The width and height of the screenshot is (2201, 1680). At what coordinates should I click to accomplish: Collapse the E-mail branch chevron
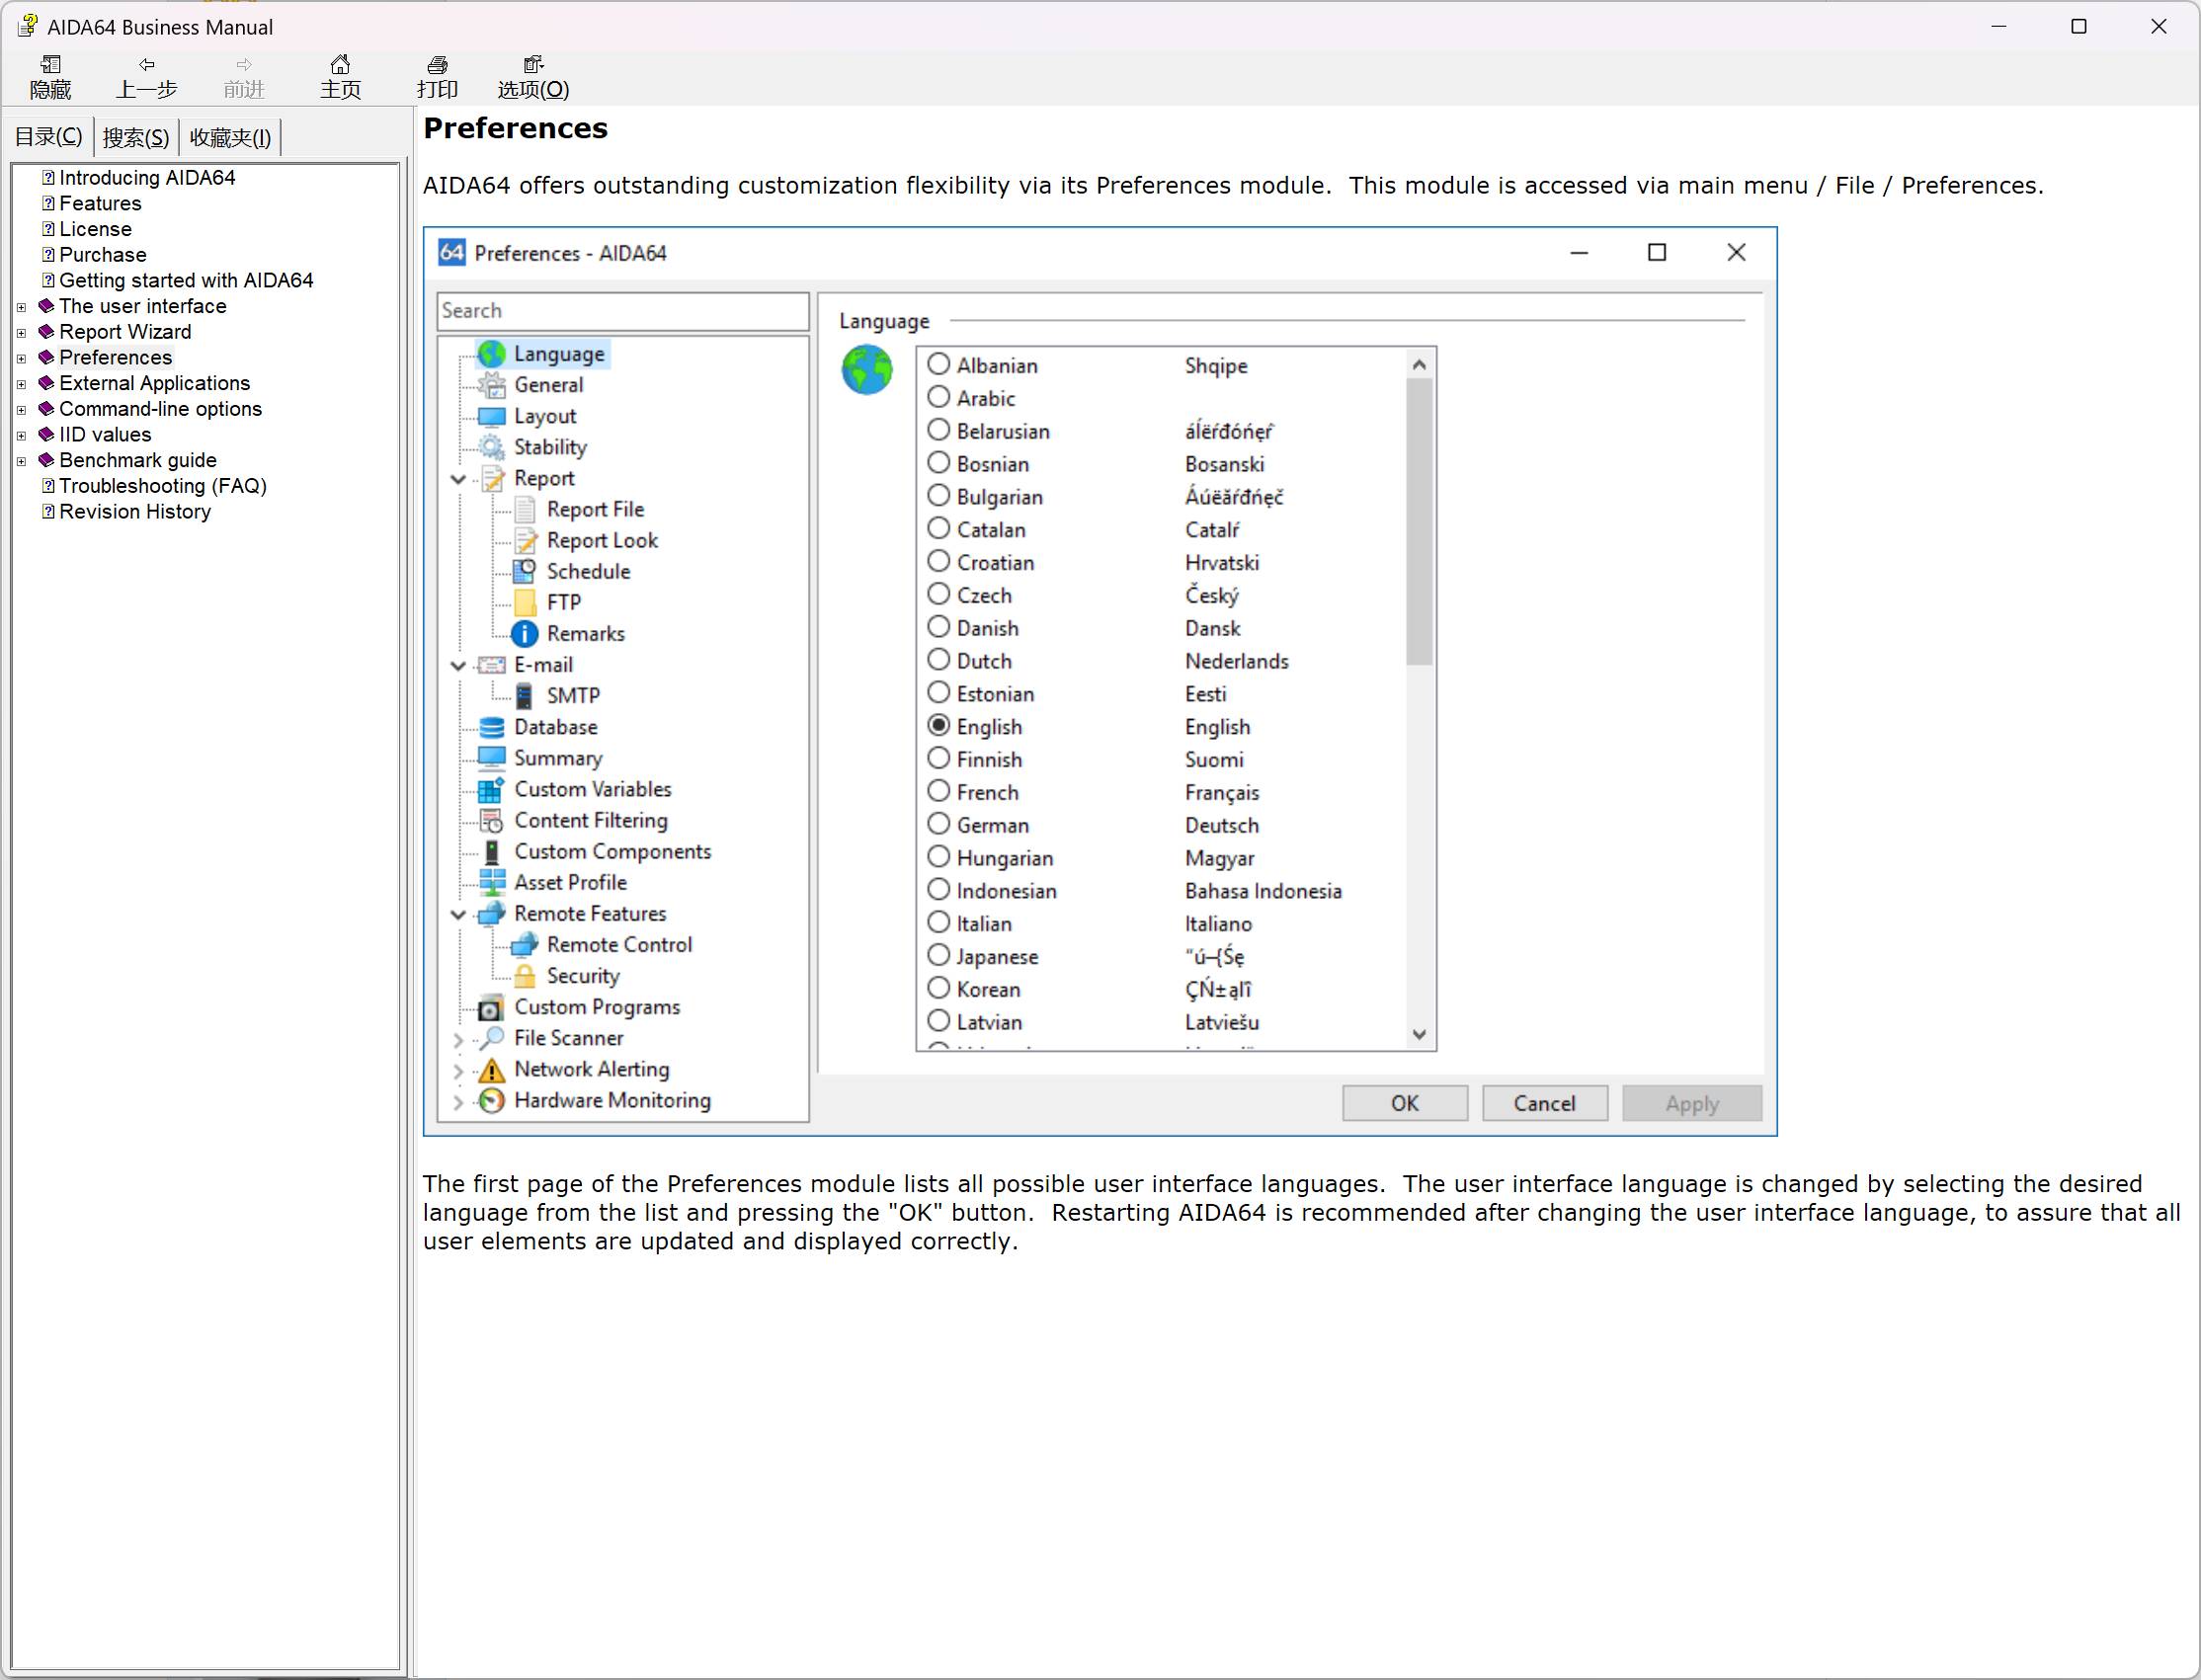[458, 665]
